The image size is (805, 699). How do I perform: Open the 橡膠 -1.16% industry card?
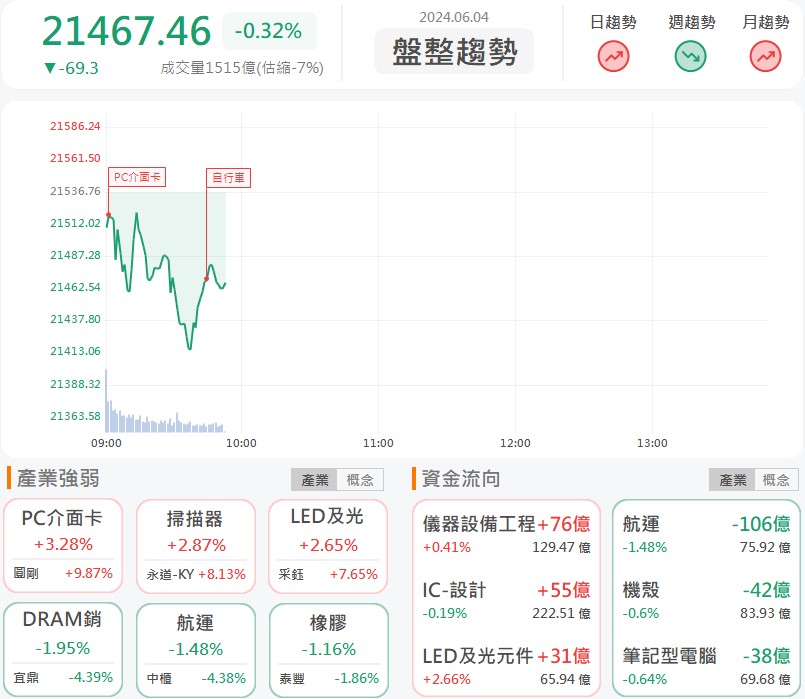click(x=329, y=650)
